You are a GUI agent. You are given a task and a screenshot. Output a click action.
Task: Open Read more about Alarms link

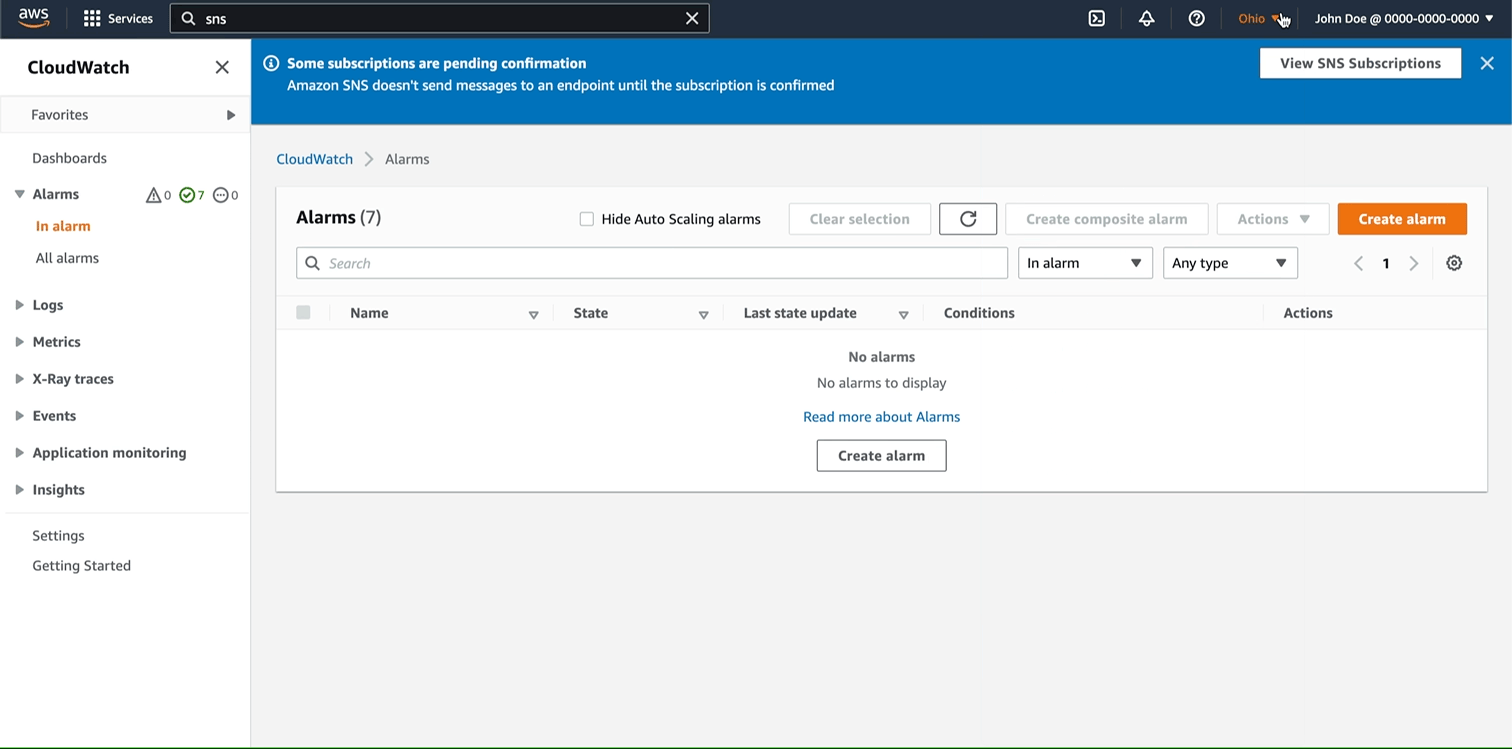(x=881, y=416)
